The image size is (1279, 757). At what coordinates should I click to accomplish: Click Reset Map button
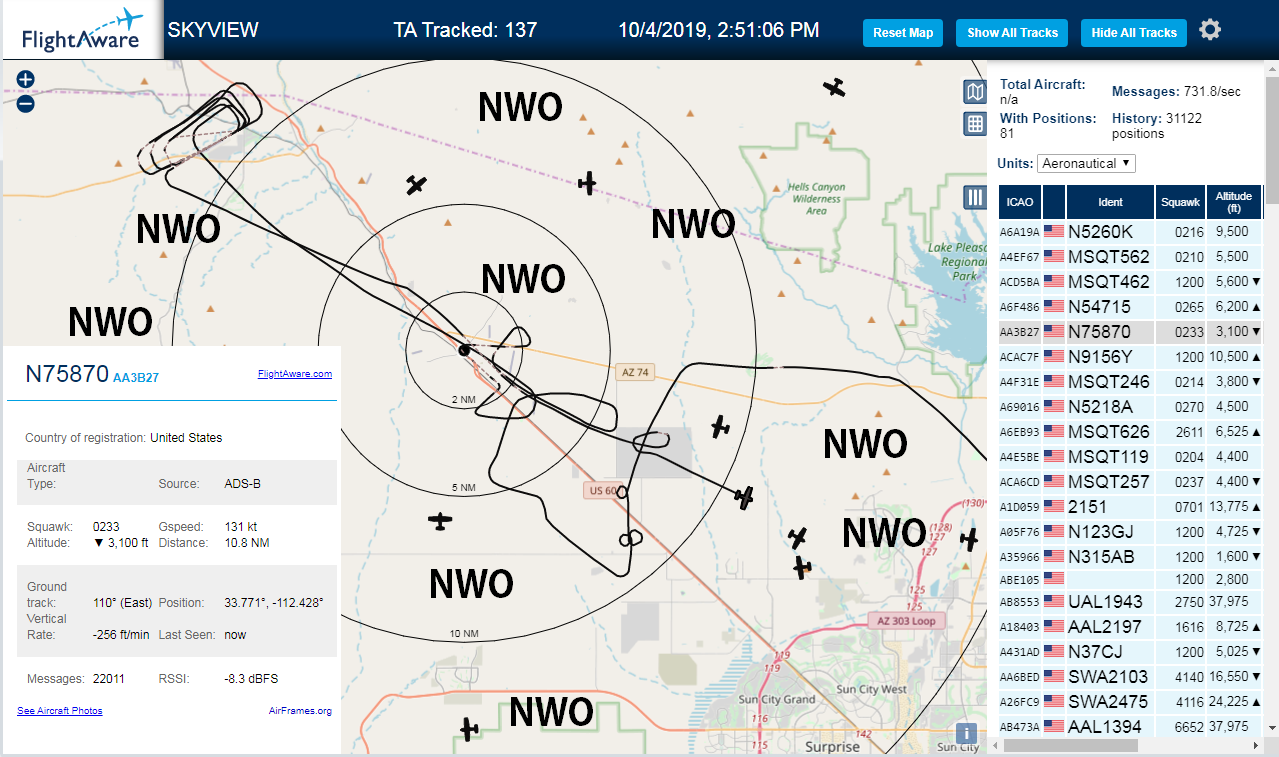[903, 33]
